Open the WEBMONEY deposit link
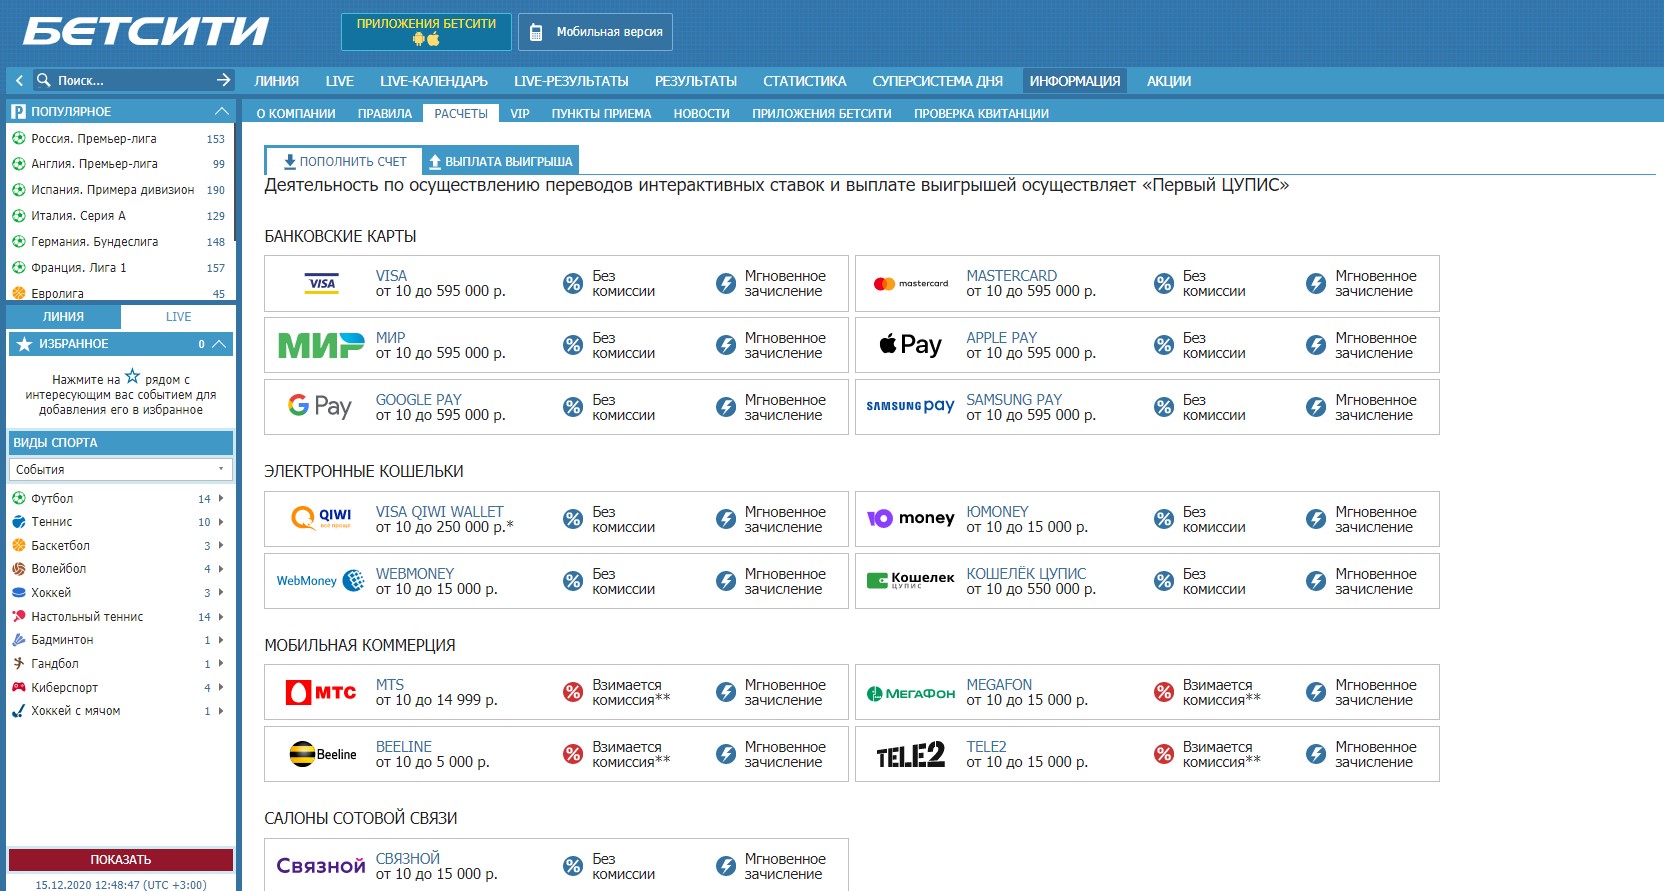The height and width of the screenshot is (891, 1664). click(x=415, y=574)
